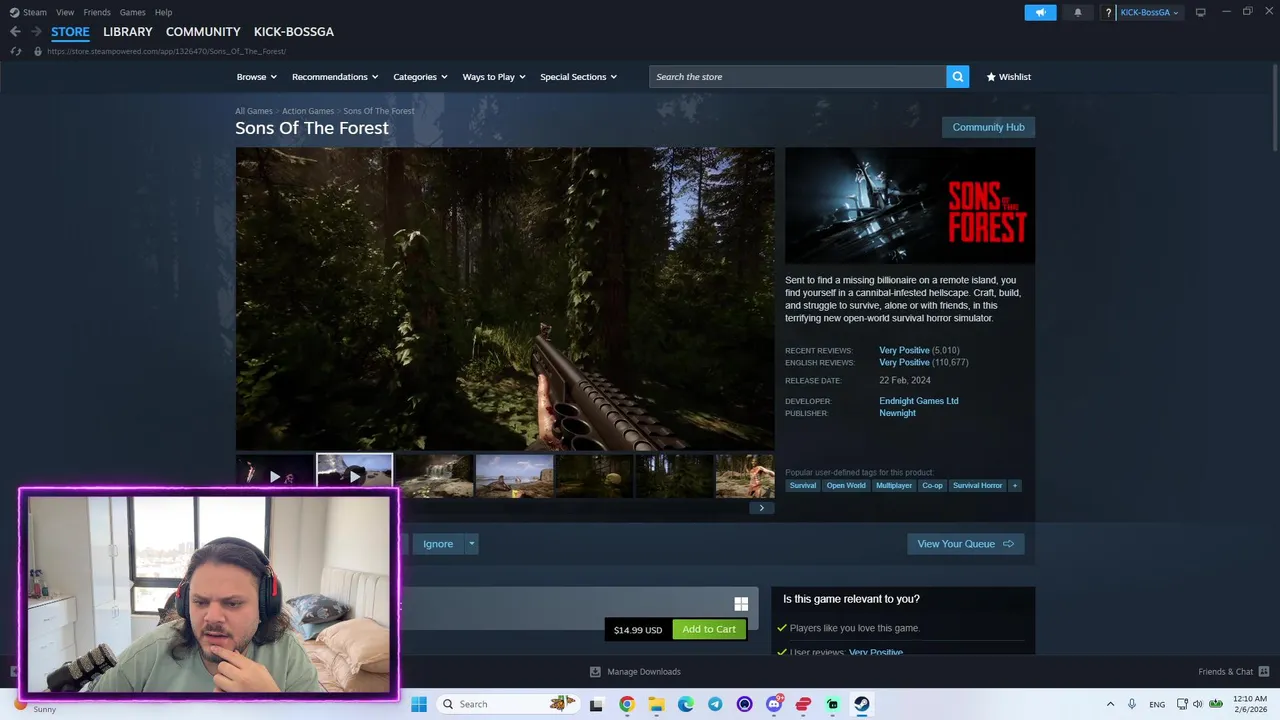Click English reviews Very Positive link

[x=904, y=362]
